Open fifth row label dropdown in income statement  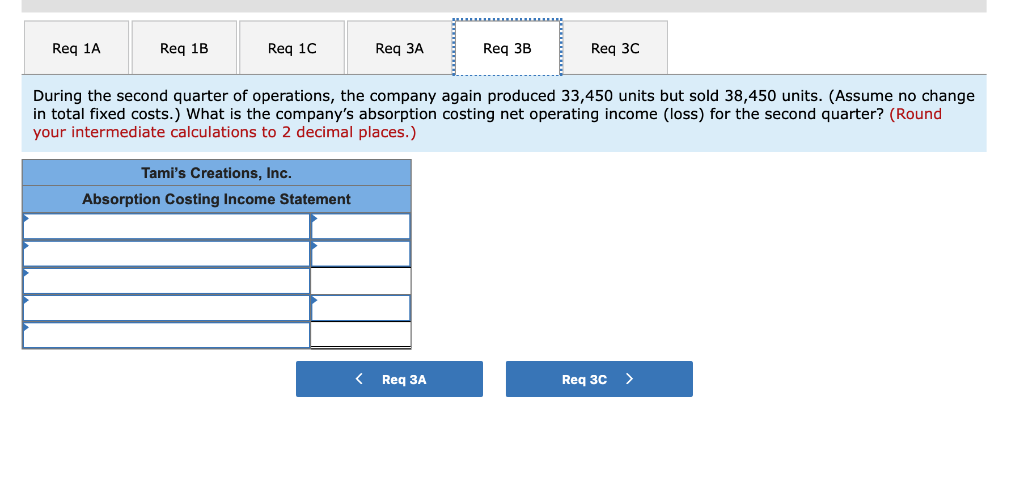point(167,335)
